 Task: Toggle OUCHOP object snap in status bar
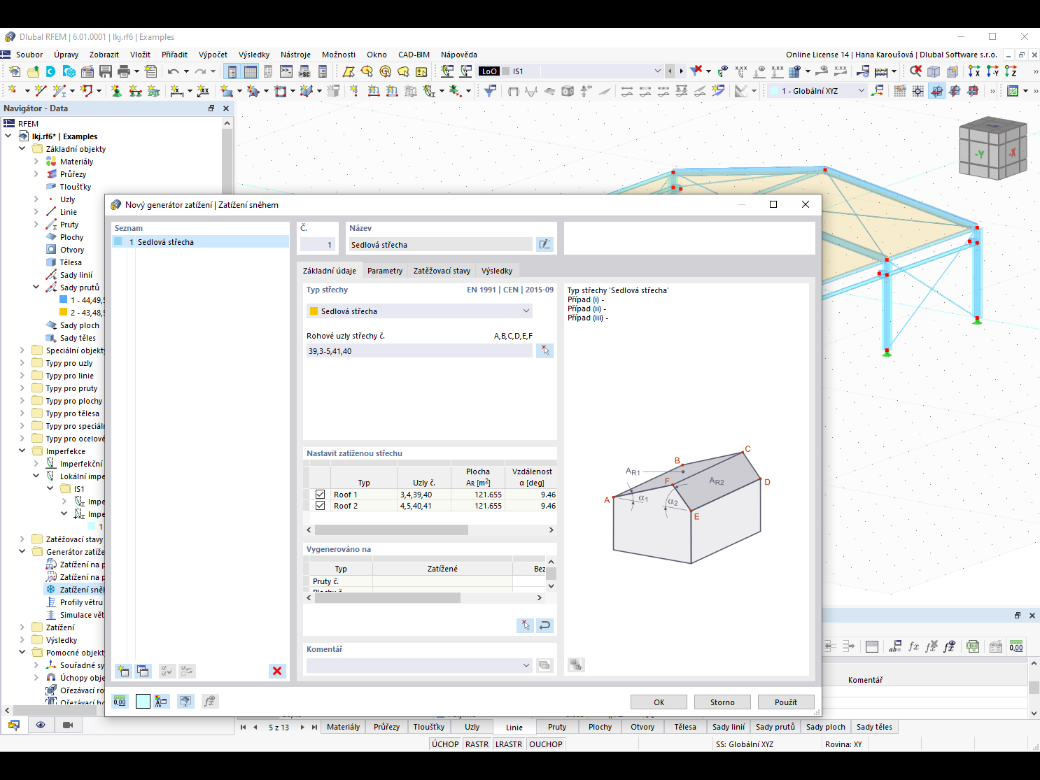click(546, 744)
